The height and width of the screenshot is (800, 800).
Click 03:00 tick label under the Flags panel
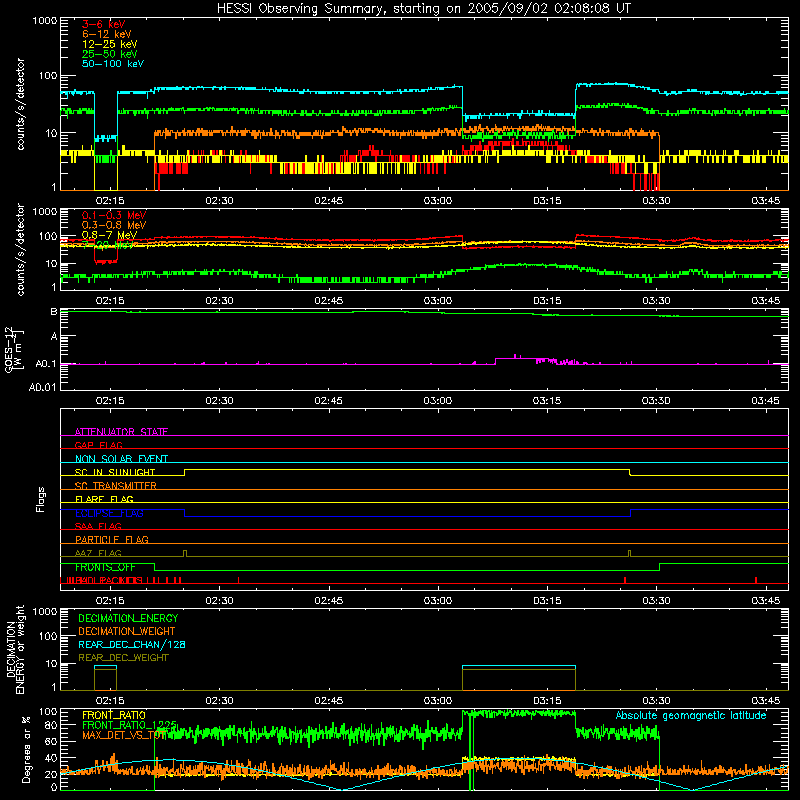(438, 601)
